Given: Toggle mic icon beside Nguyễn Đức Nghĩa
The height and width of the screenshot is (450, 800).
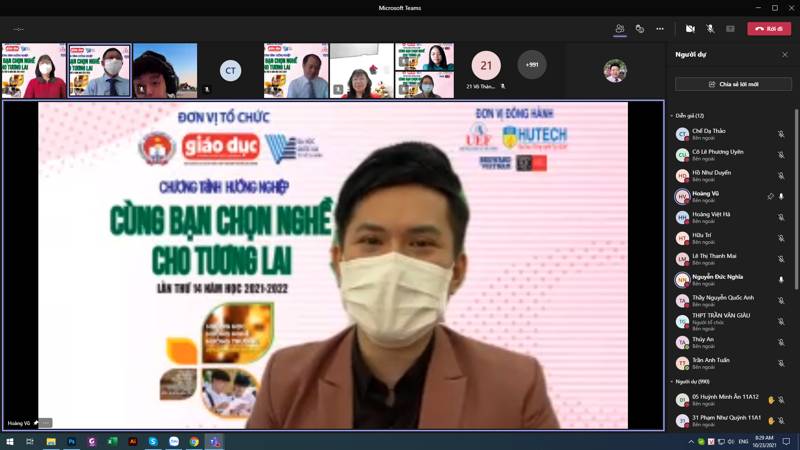Looking at the screenshot, I should click(781, 280).
